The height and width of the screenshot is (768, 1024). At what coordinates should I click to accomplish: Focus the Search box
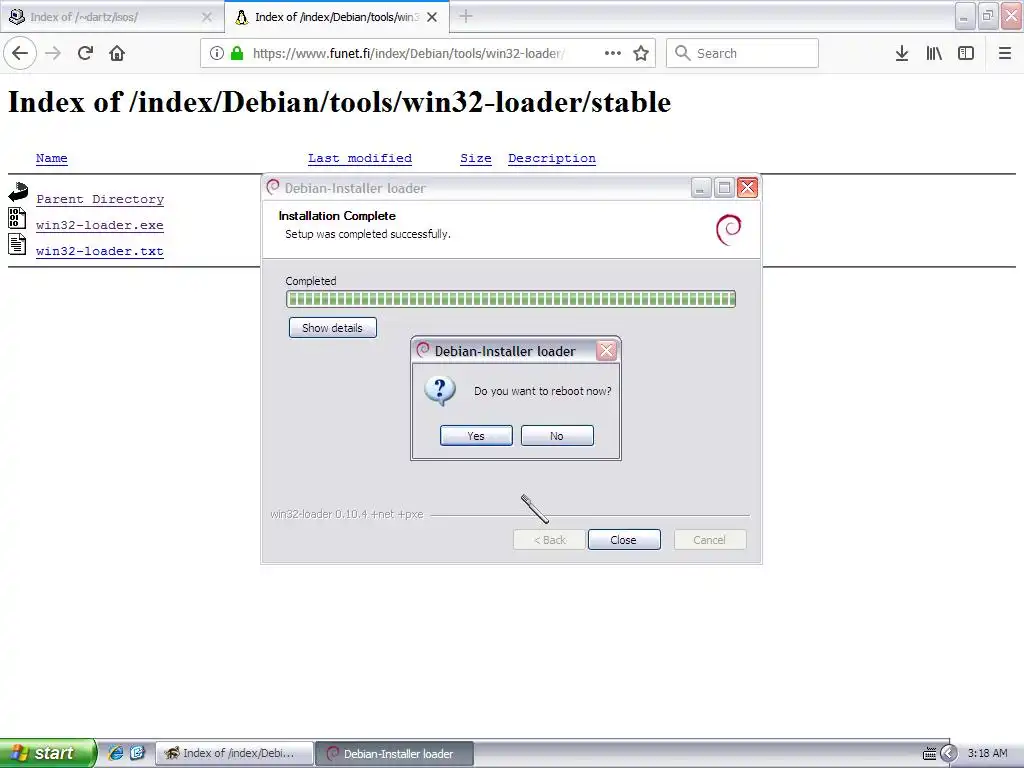pyautogui.click(x=742, y=53)
